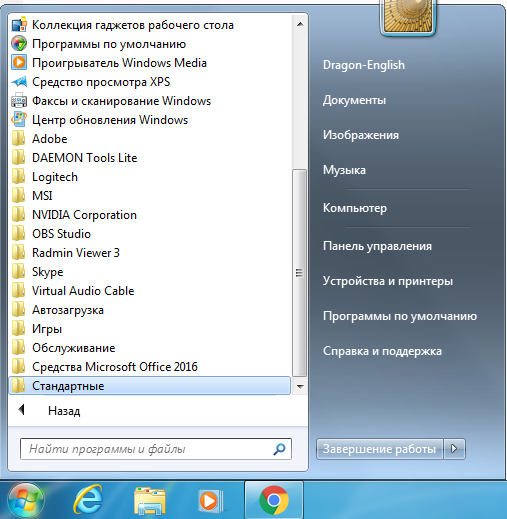The height and width of the screenshot is (519, 507).
Task: Open the desktop gadgets collection icon
Action: tap(19, 25)
